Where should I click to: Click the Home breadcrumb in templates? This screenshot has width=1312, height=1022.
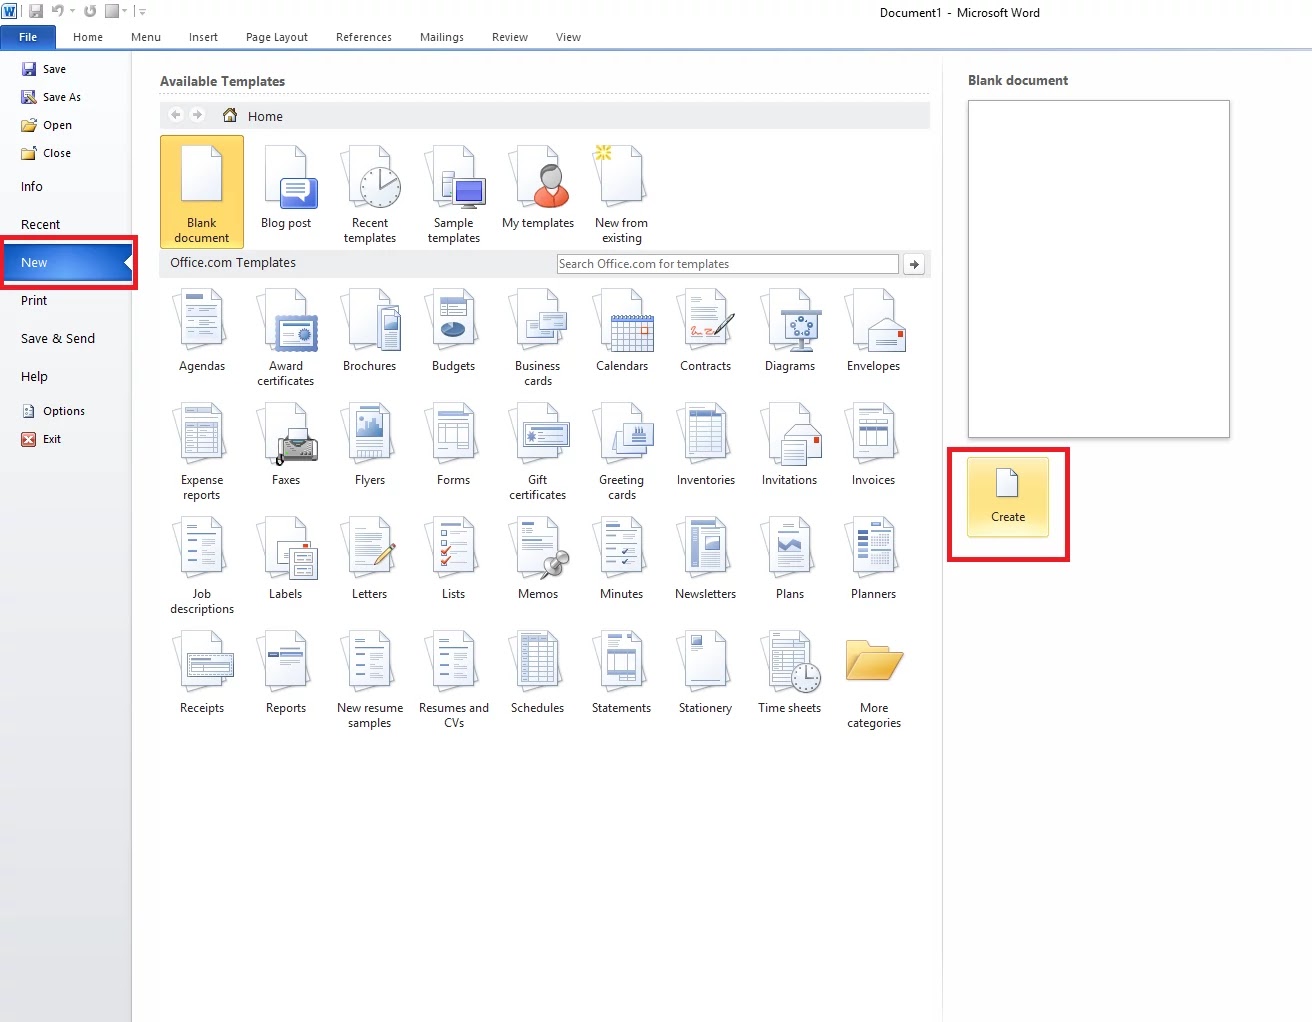coord(264,116)
